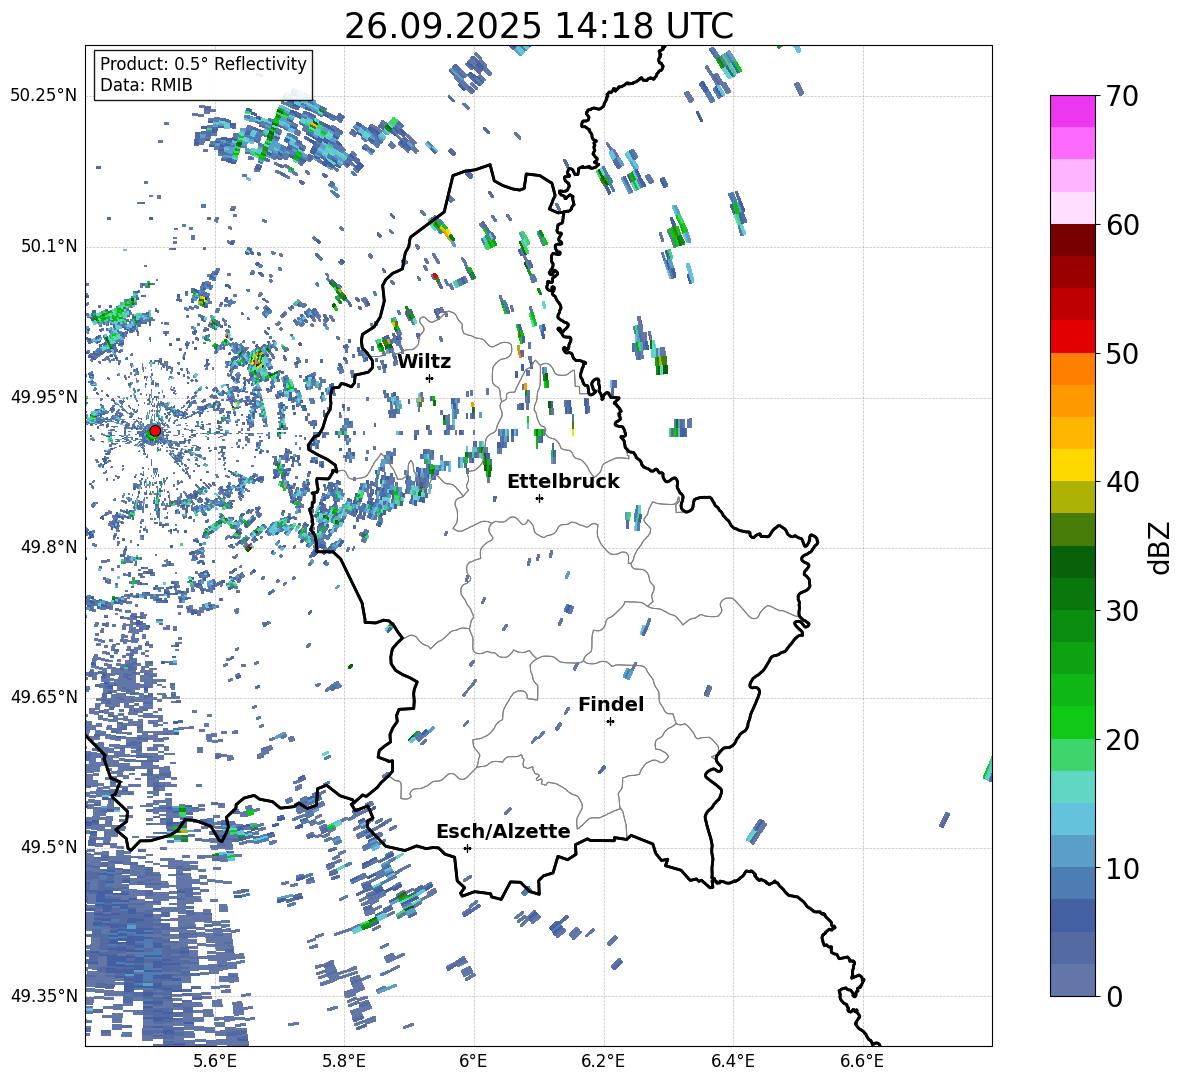This screenshot has height=1081, width=1184.
Task: Click the 5.6°E longitude label
Action: coord(214,1061)
